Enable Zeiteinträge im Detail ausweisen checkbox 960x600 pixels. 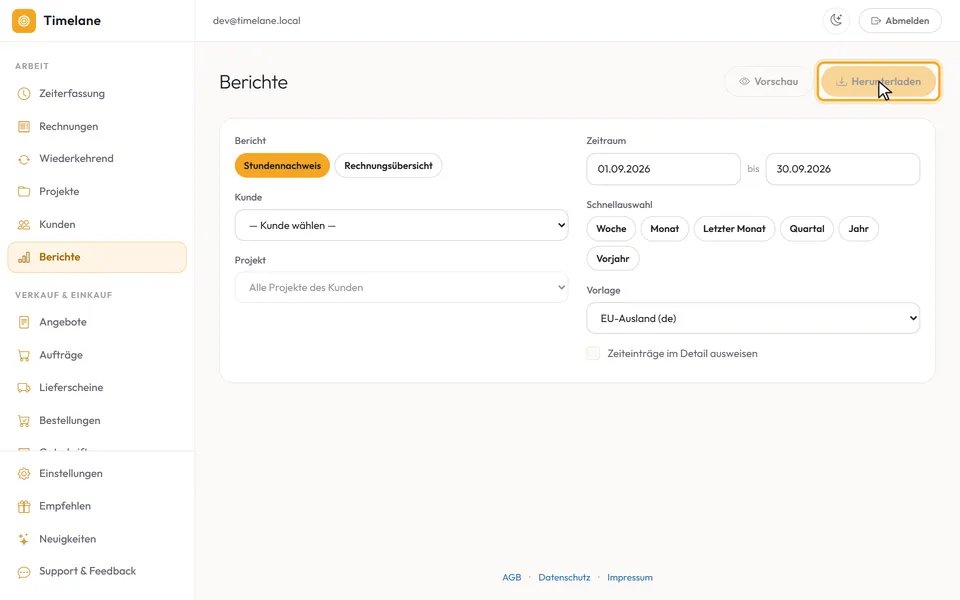click(593, 353)
